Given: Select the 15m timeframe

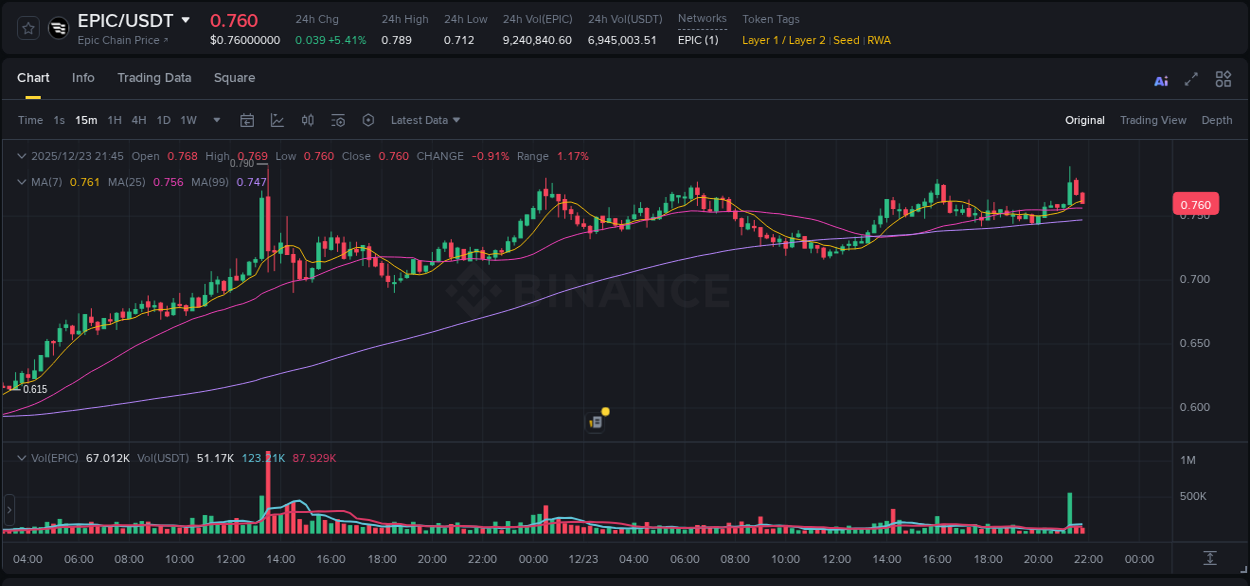Looking at the screenshot, I should tap(86, 120).
